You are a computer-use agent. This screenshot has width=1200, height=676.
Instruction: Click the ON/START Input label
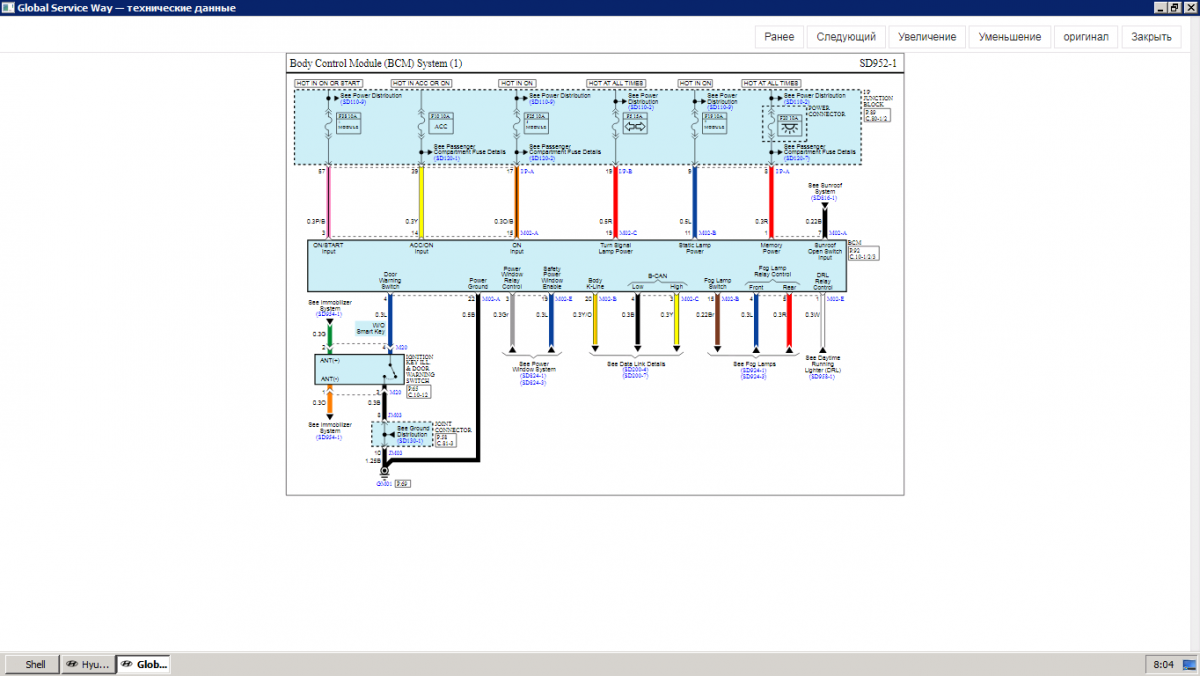click(x=328, y=248)
